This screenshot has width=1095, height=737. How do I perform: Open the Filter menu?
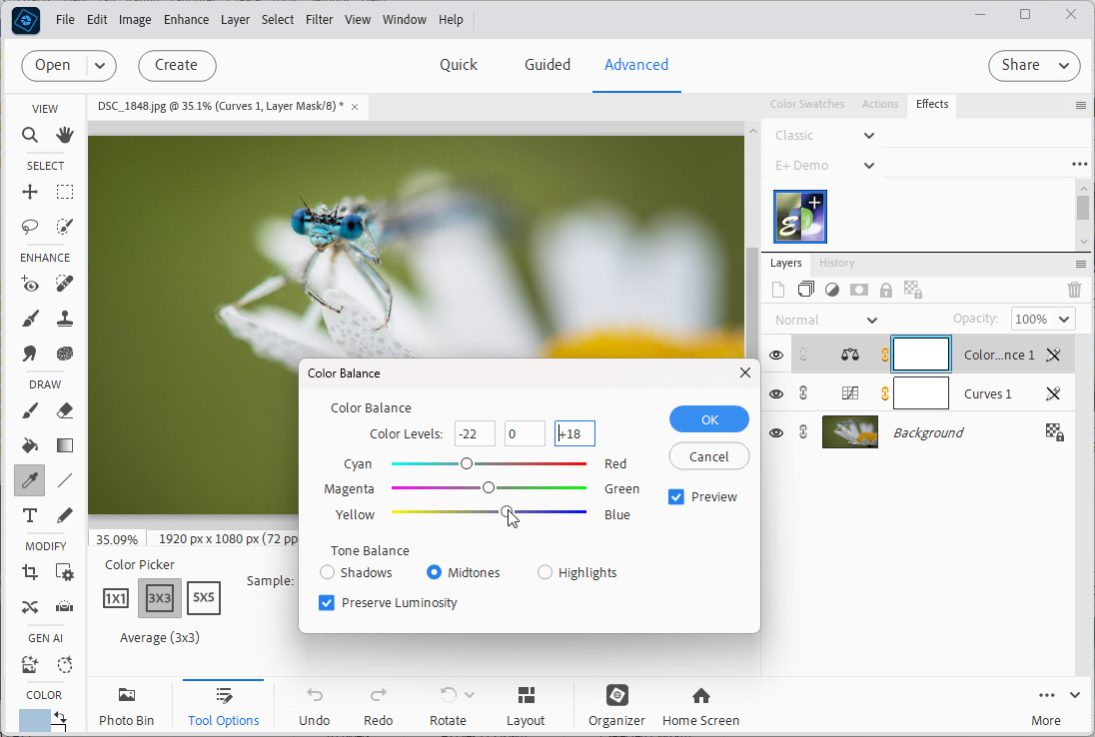pyautogui.click(x=319, y=20)
